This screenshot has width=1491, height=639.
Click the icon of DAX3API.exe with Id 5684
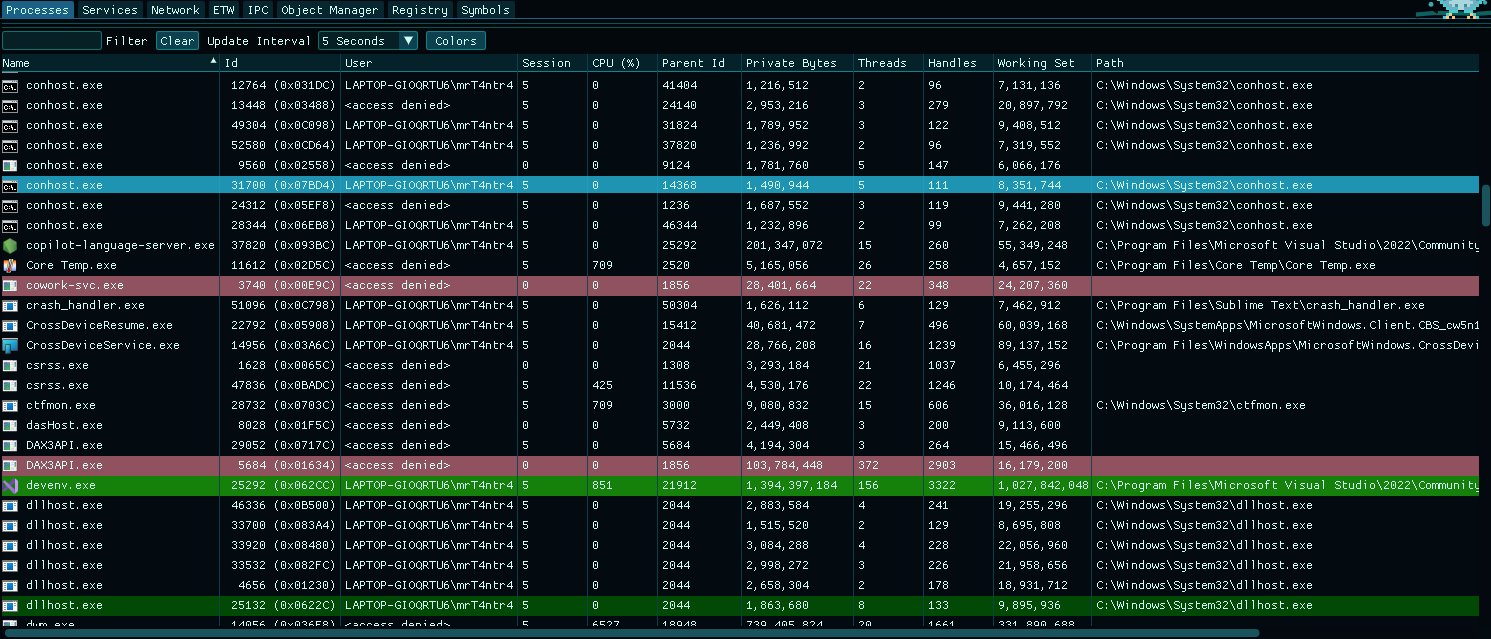[10, 465]
